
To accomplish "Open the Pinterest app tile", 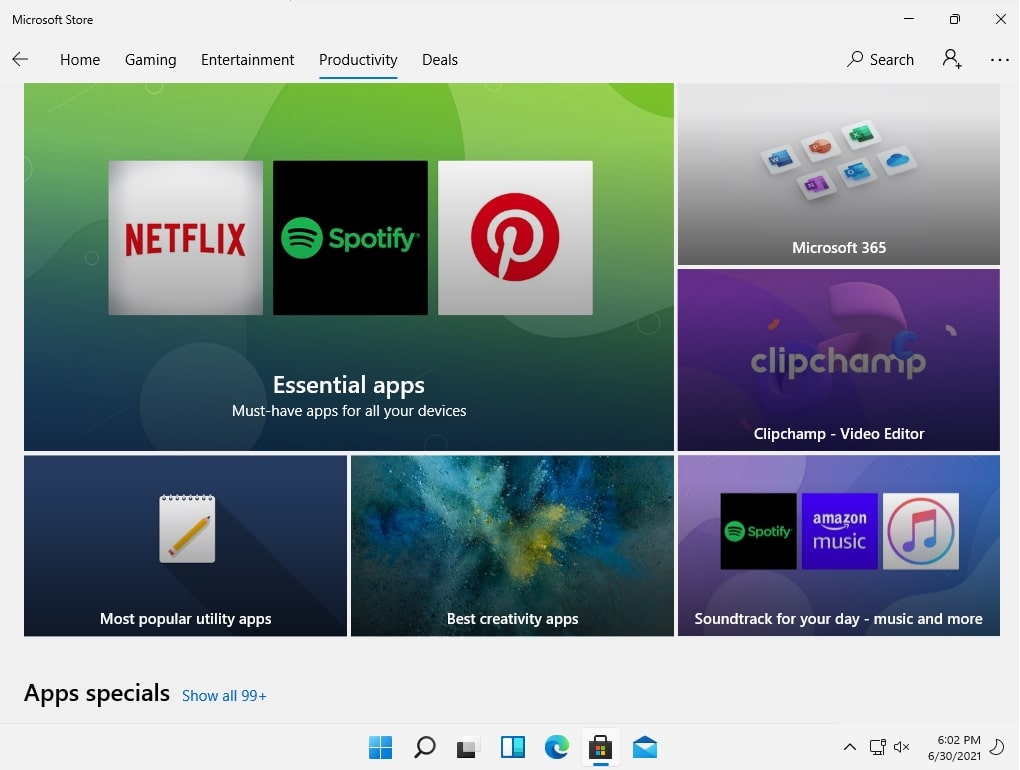I will (x=515, y=238).
